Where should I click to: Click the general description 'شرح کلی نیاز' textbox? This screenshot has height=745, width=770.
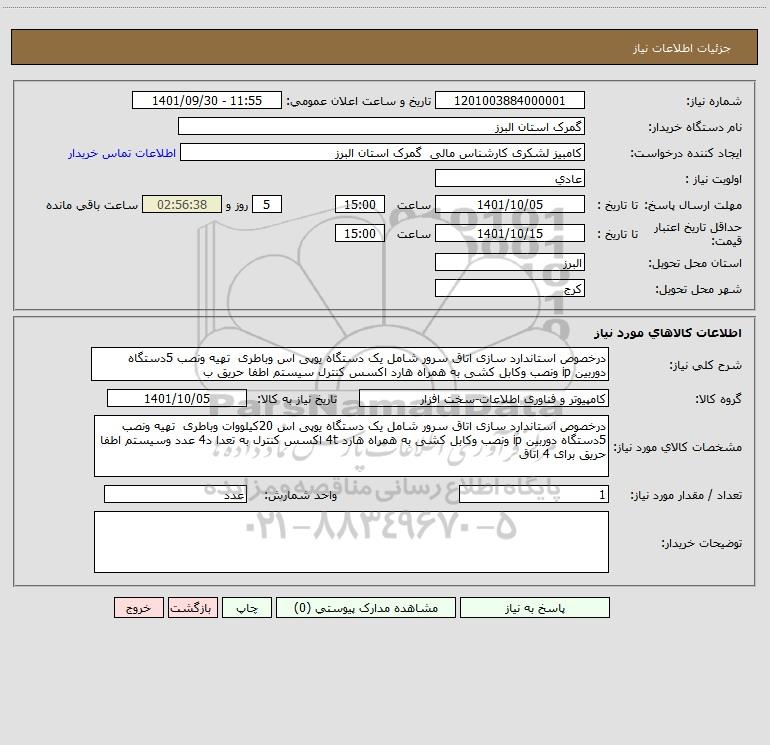pyautogui.click(x=350, y=364)
